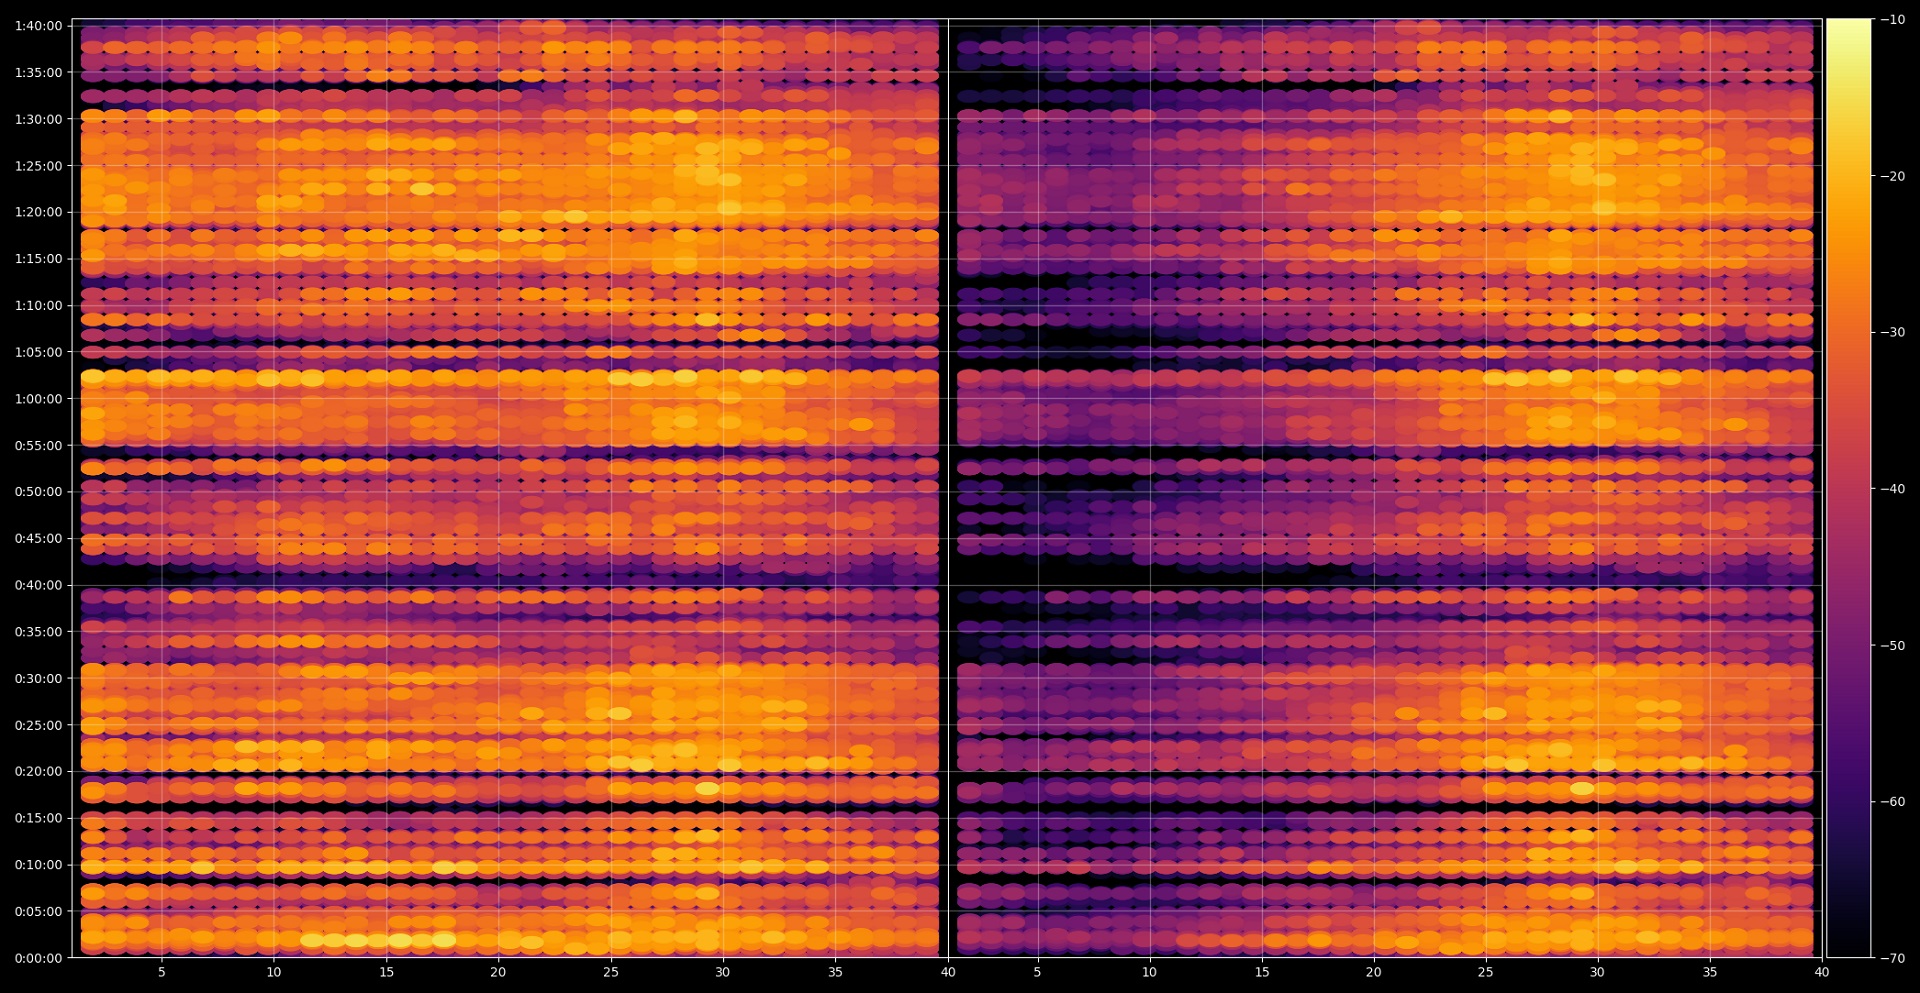Click the −50 colorbar label
Viewport: 1920px width, 993px height.
(1893, 645)
